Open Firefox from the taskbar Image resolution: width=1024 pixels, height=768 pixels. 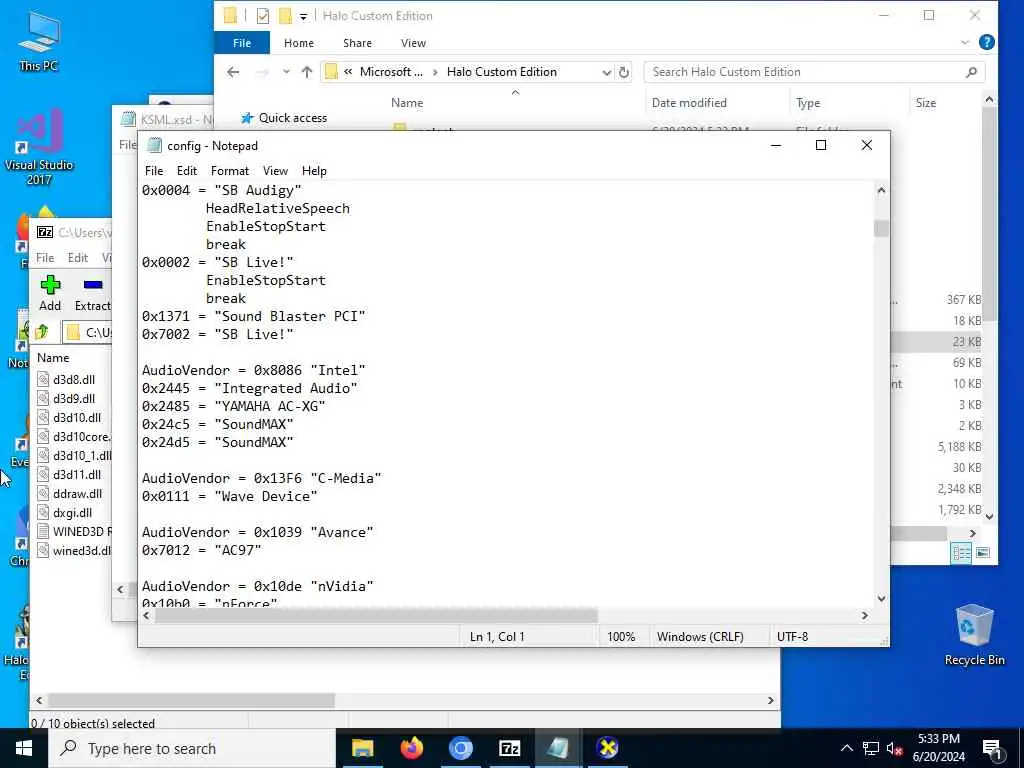(411, 748)
